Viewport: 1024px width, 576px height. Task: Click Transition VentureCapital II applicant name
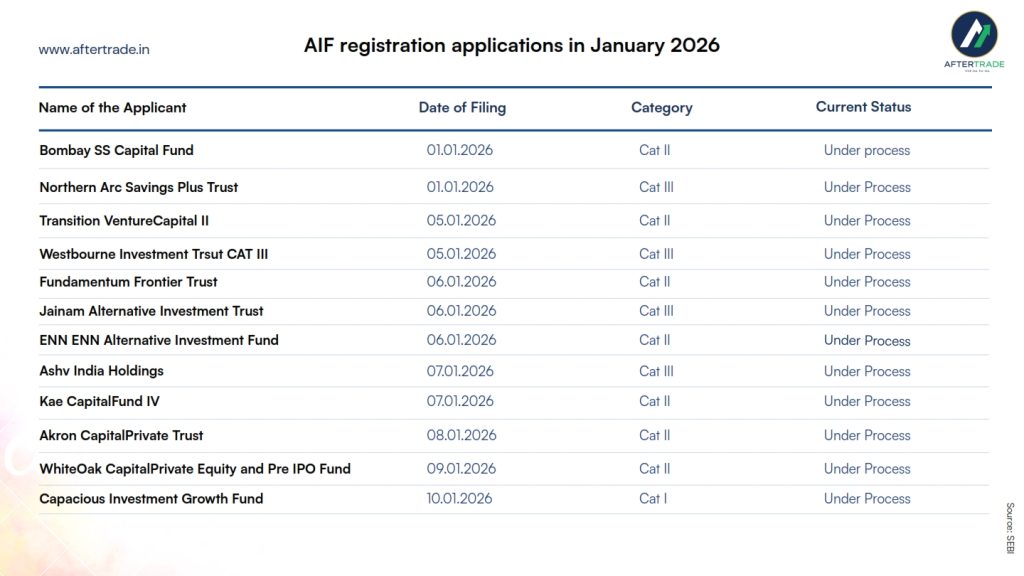pos(124,220)
